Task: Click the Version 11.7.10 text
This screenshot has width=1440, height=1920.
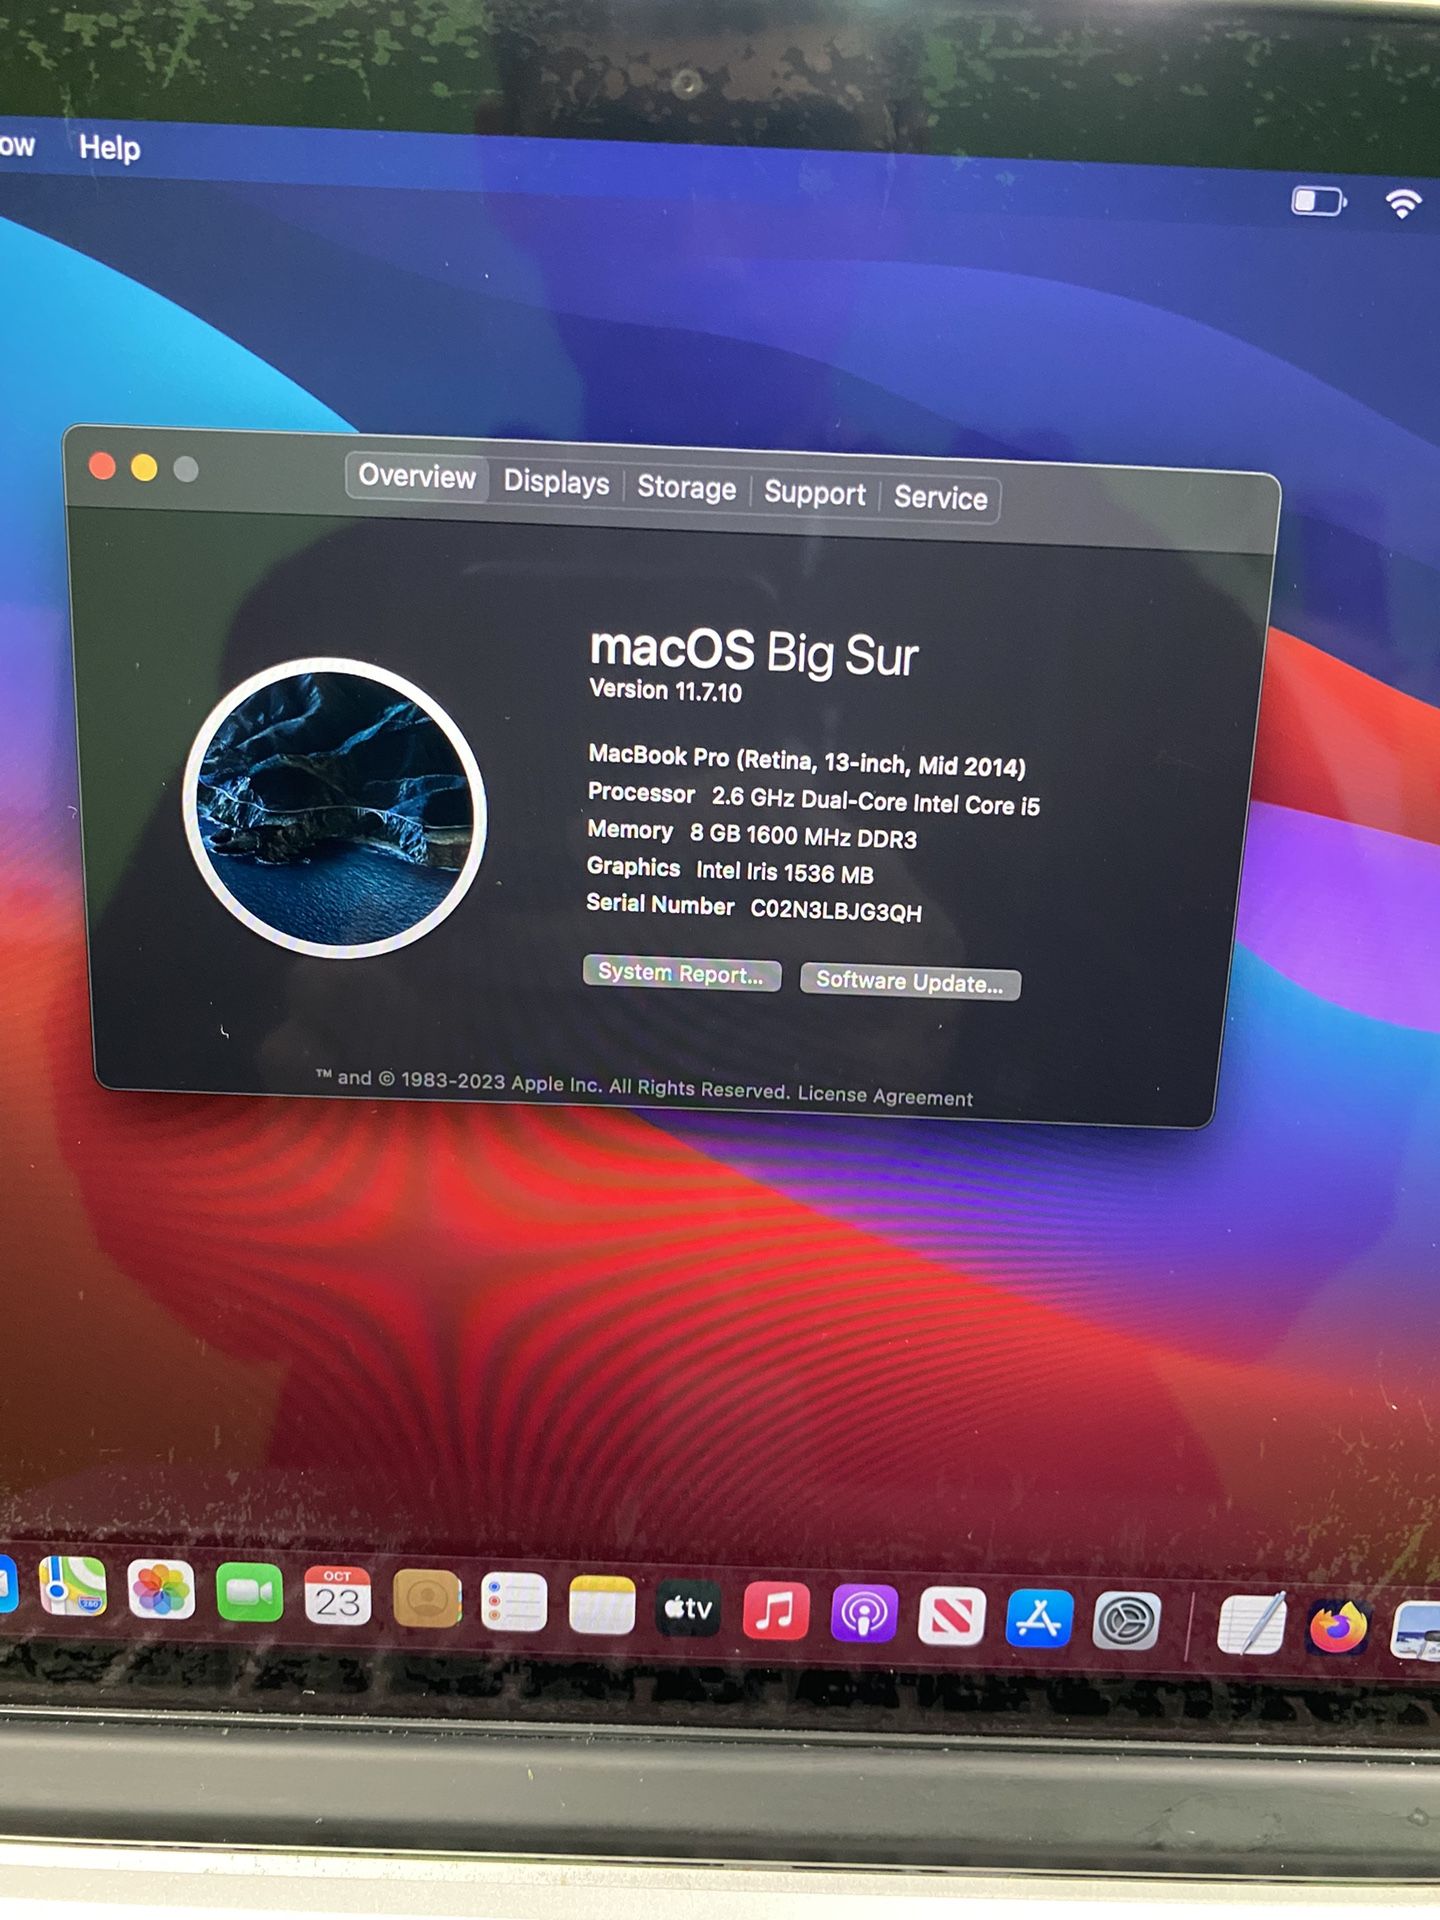Action: [x=665, y=690]
